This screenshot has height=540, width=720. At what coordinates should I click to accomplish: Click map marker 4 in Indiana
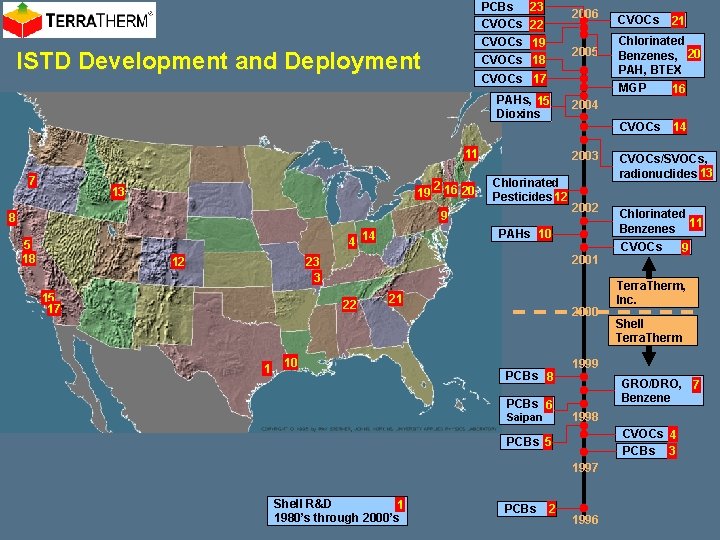click(x=352, y=241)
